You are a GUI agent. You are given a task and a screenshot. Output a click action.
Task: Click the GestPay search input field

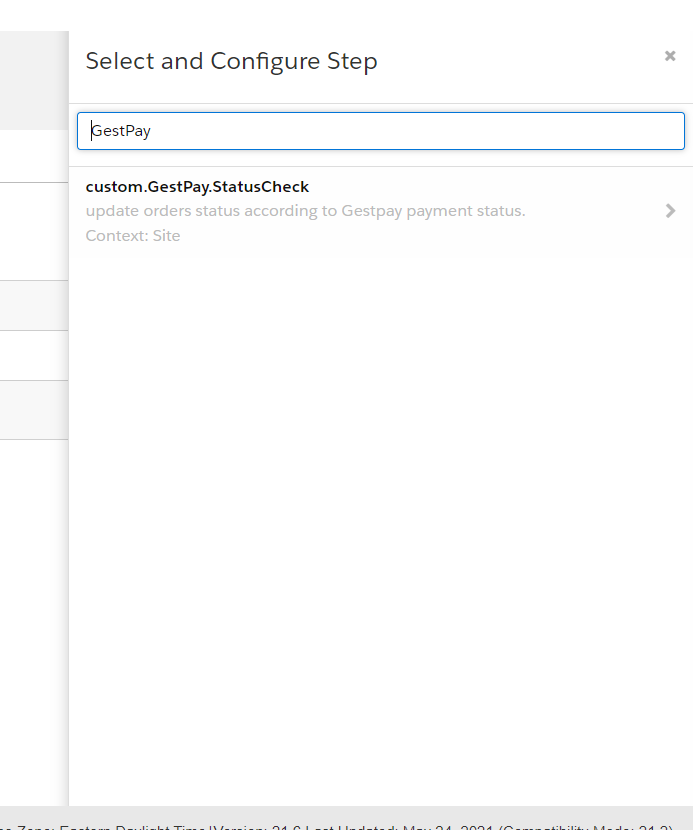381,131
